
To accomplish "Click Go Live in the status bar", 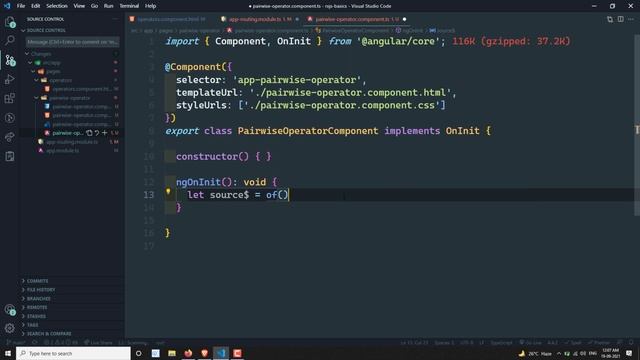I will (x=531, y=342).
